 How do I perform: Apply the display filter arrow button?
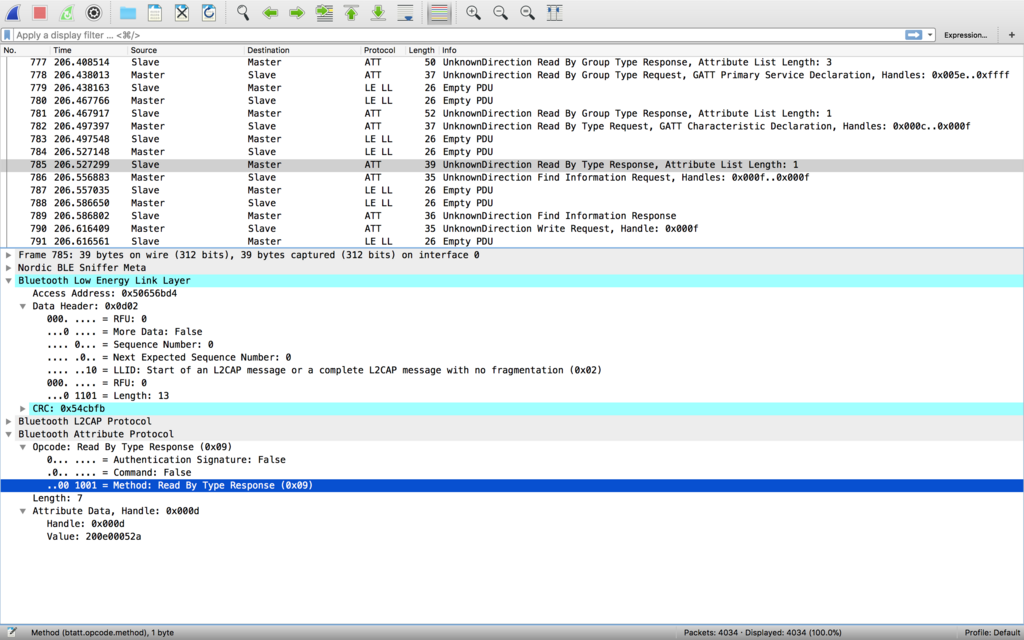coord(914,35)
